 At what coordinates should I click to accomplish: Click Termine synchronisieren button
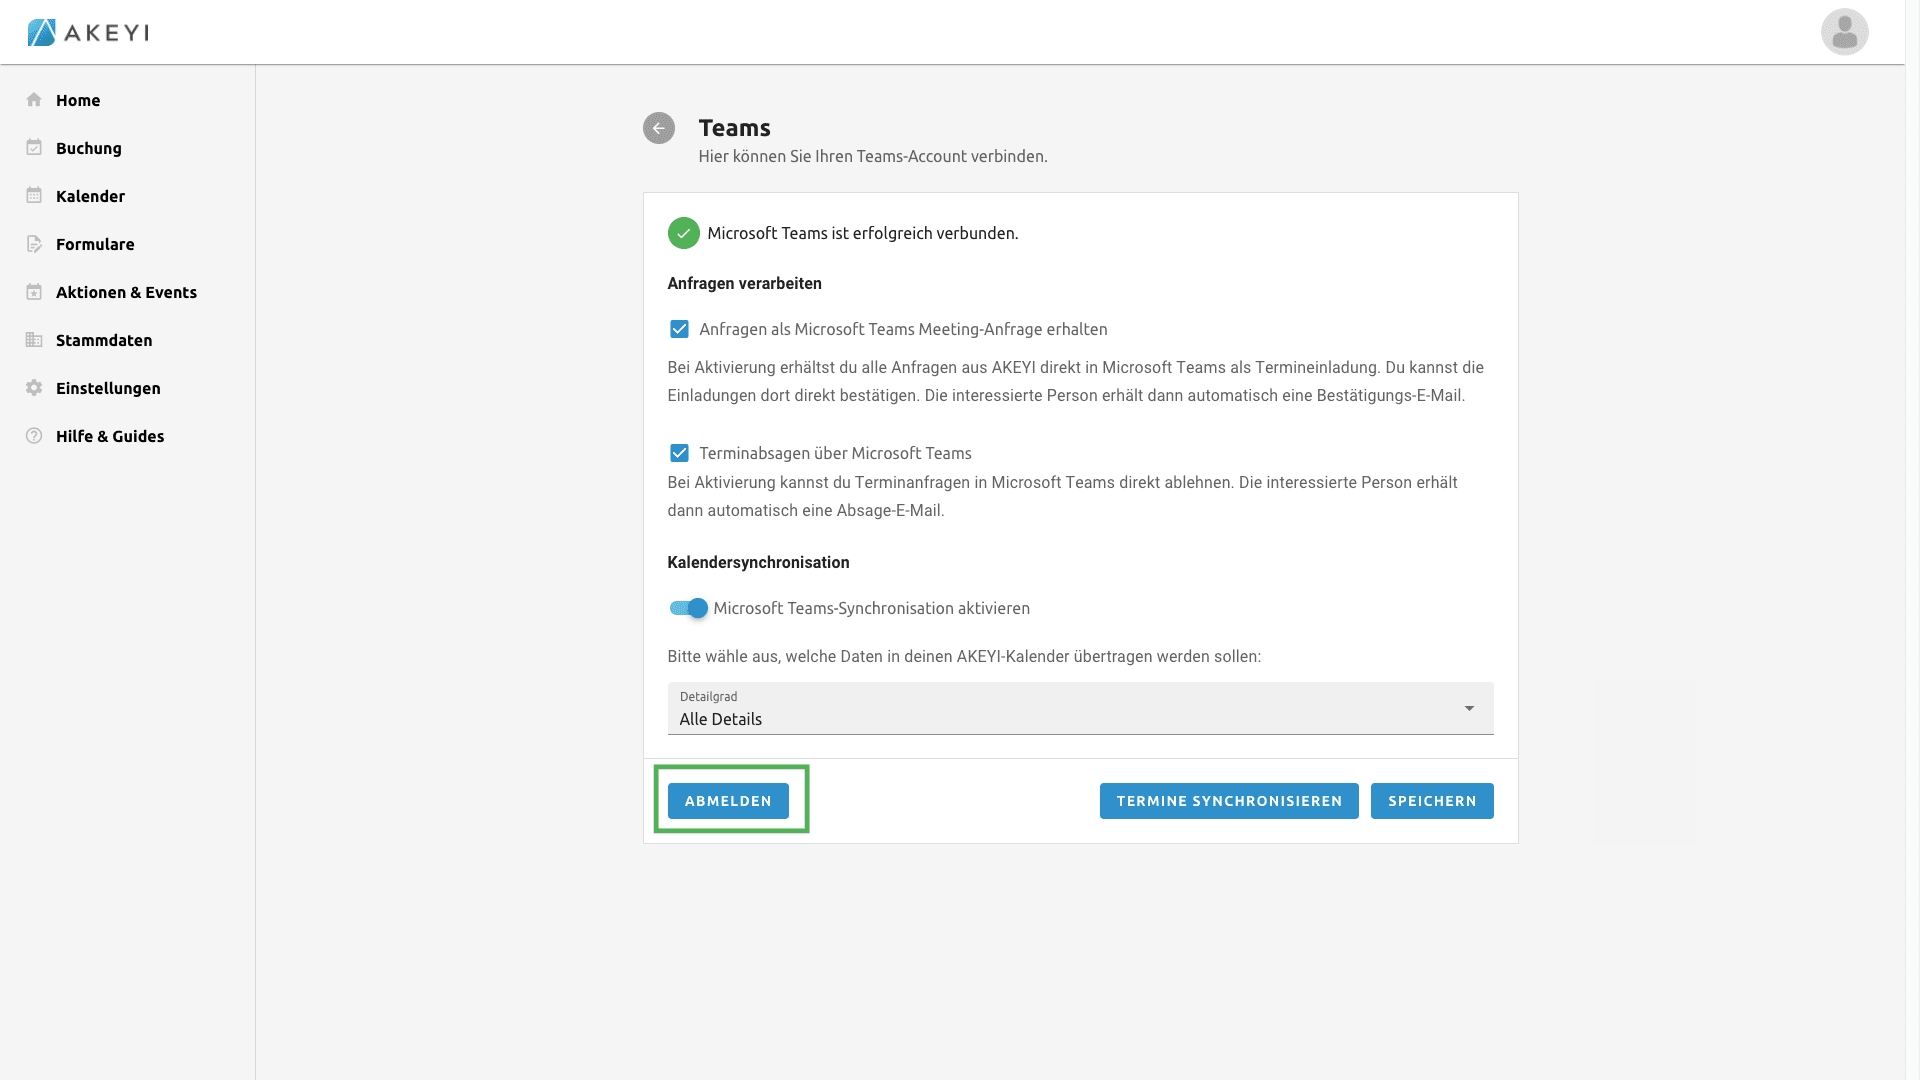tap(1229, 801)
